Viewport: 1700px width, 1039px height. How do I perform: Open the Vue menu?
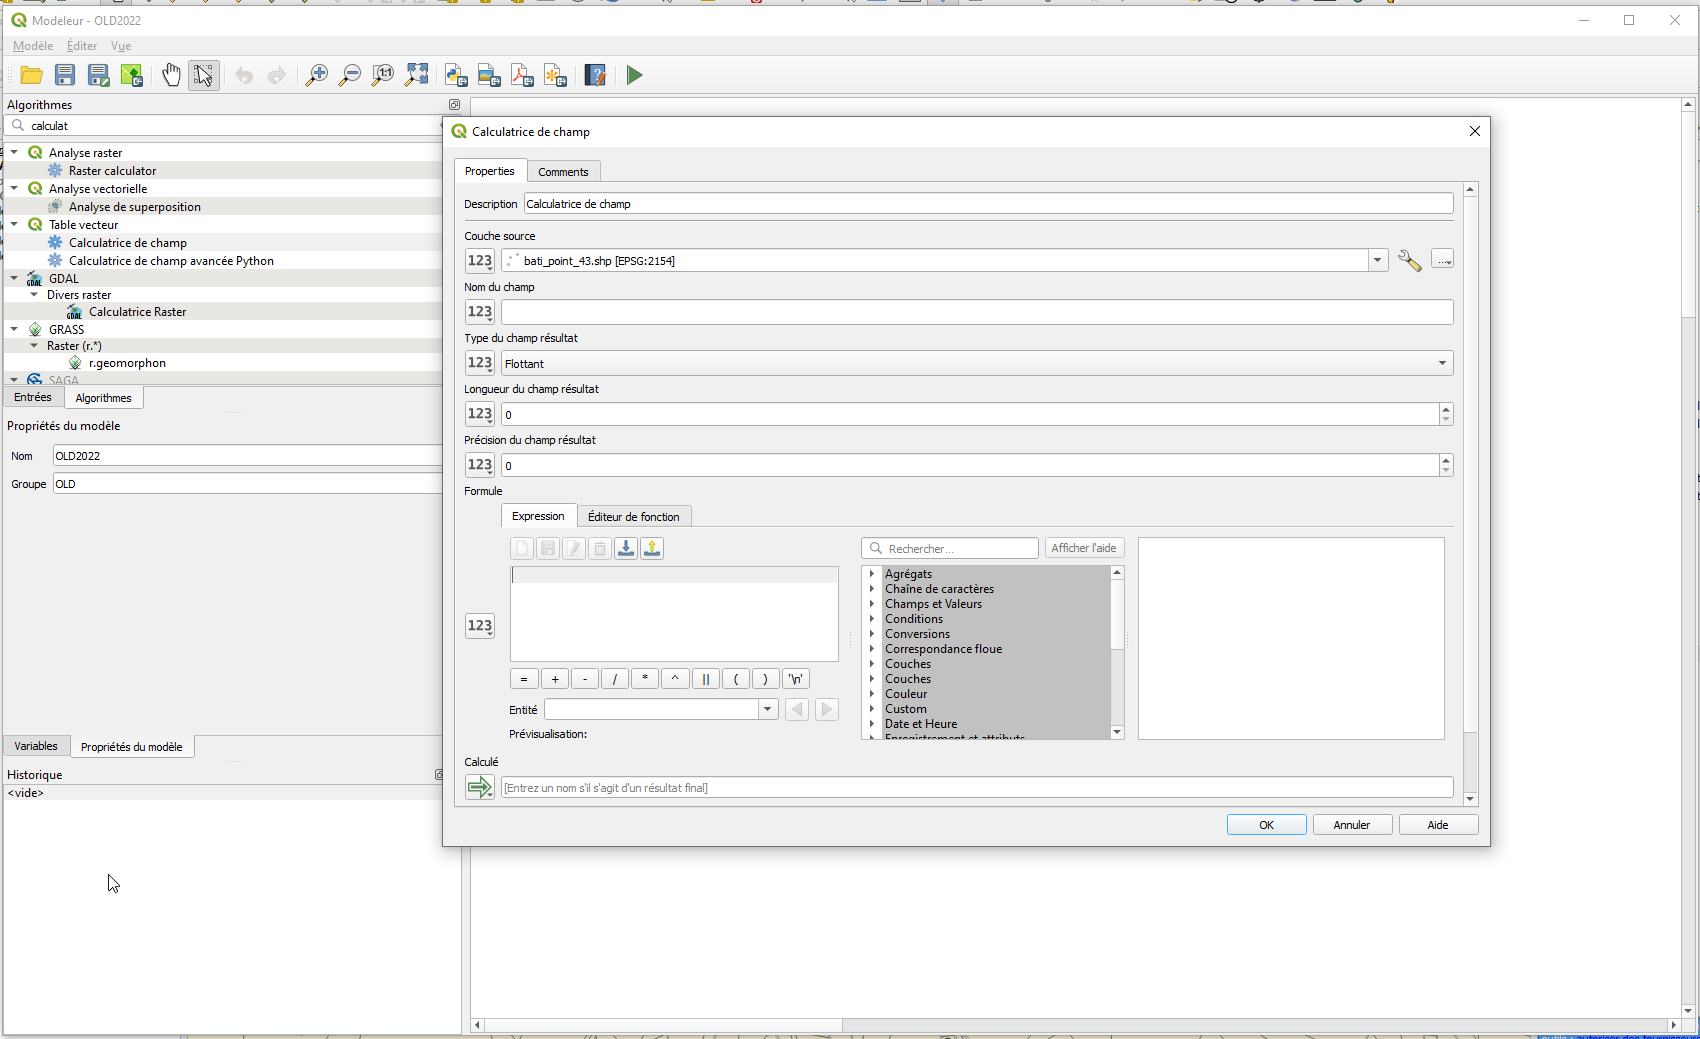tap(120, 46)
